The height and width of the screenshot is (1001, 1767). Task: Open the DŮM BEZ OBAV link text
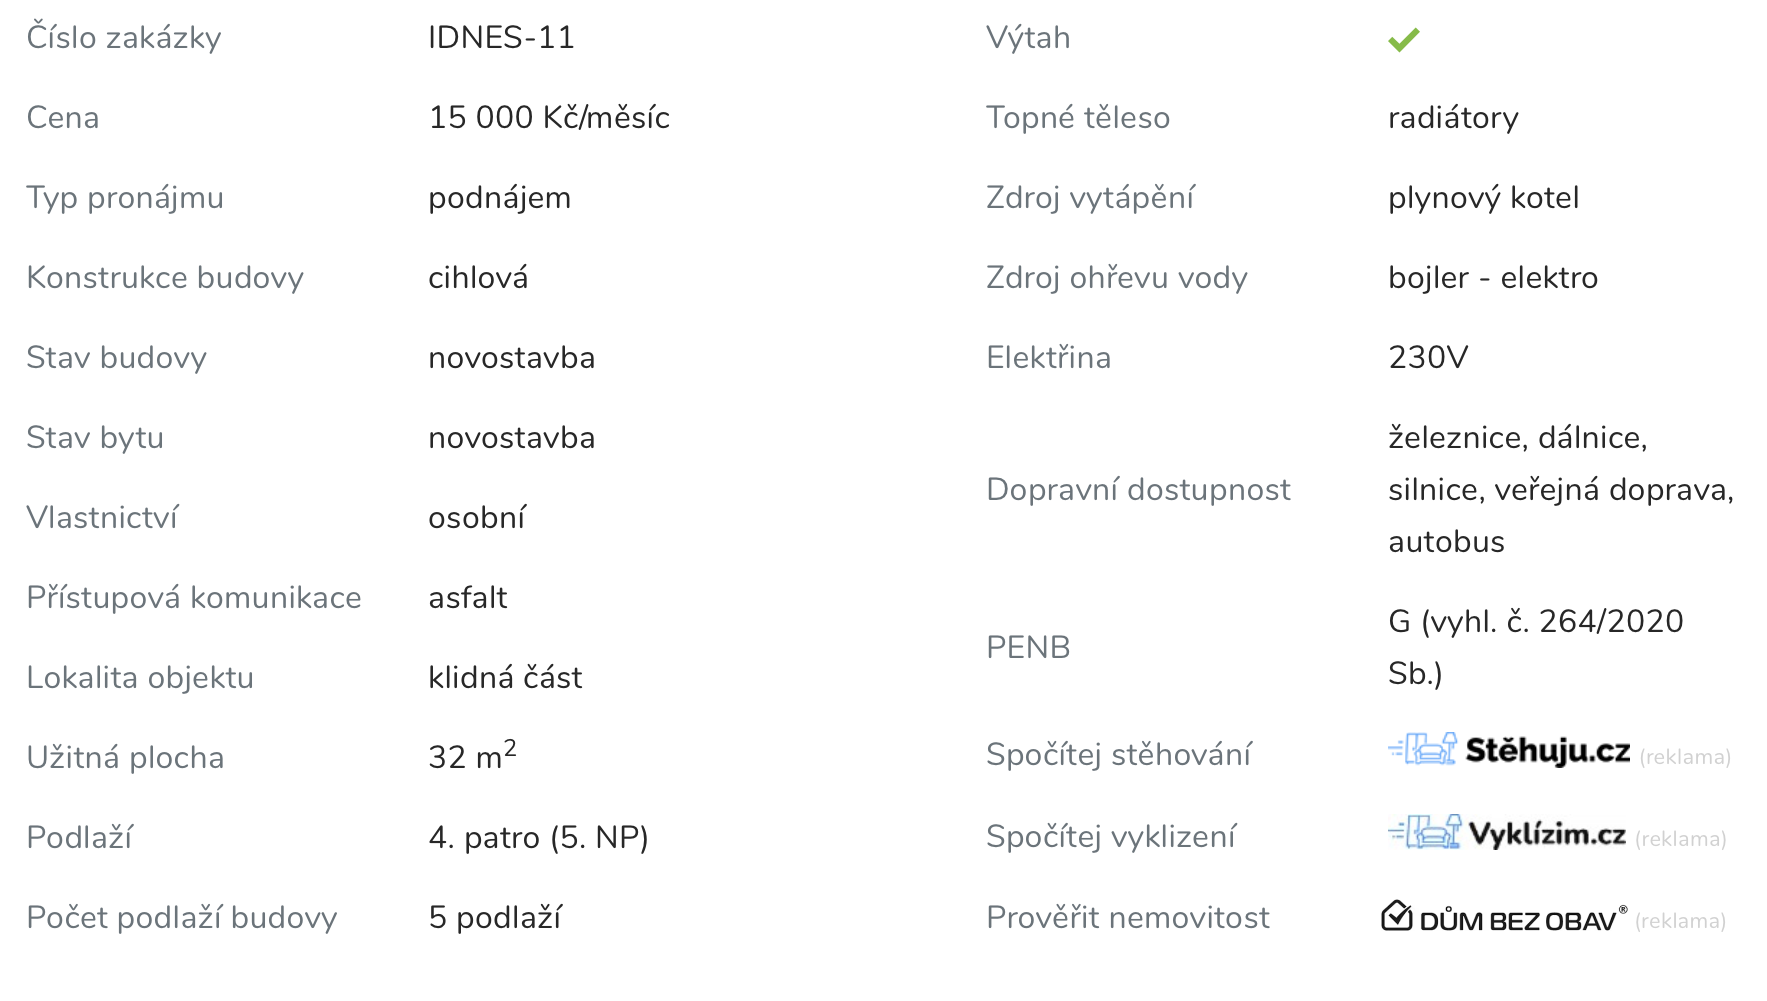click(x=1517, y=920)
